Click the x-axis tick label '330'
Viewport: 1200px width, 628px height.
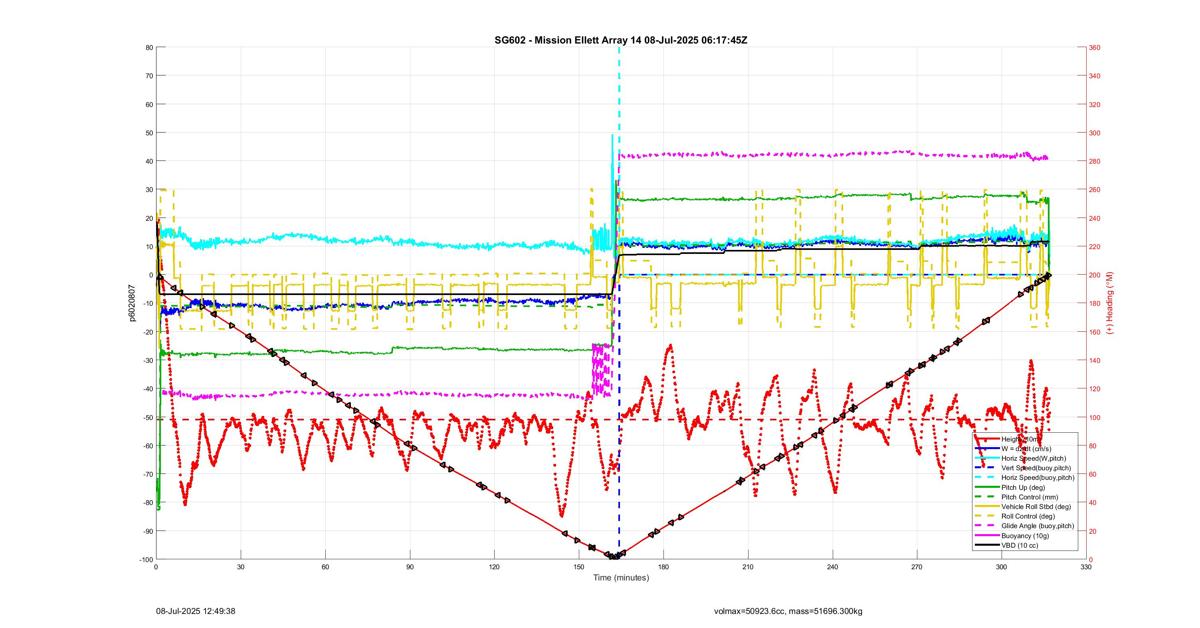1086,567
